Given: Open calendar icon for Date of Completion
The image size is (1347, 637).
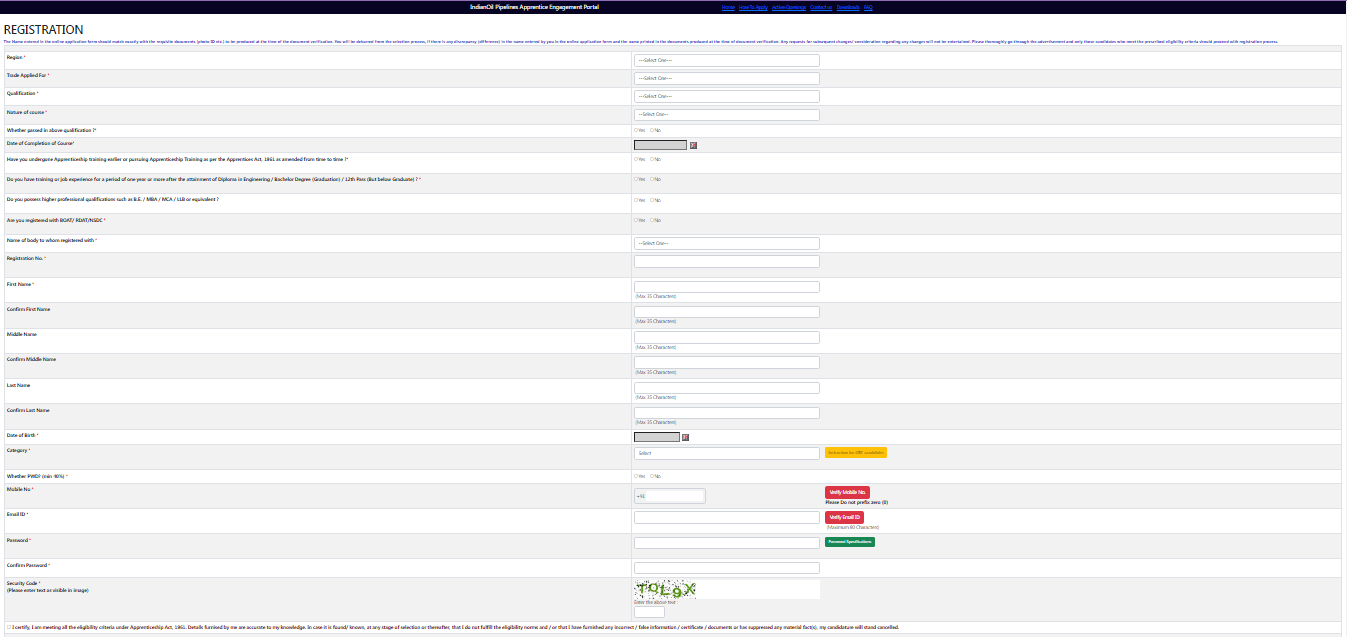Looking at the screenshot, I should tap(693, 145).
